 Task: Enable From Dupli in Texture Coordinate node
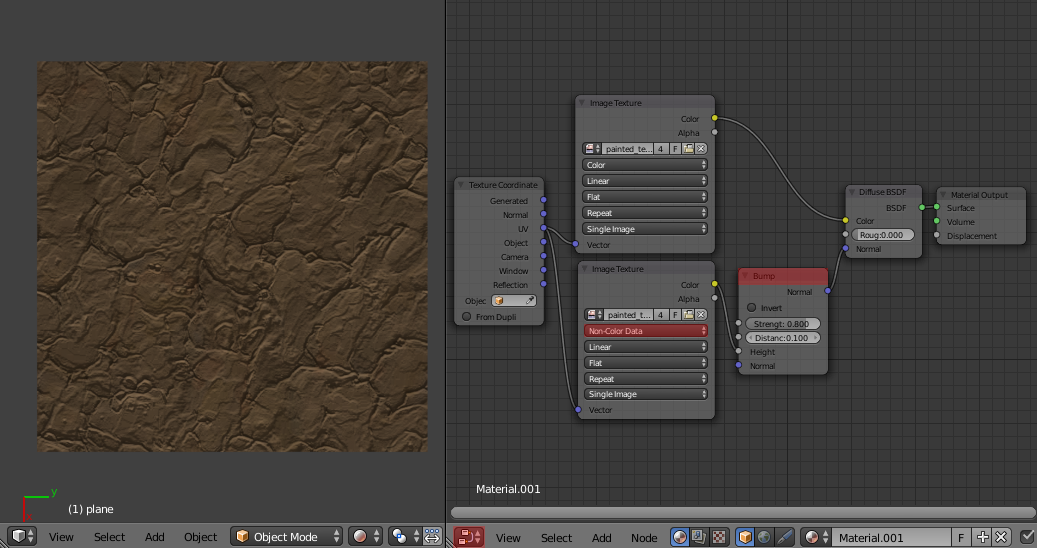466,317
